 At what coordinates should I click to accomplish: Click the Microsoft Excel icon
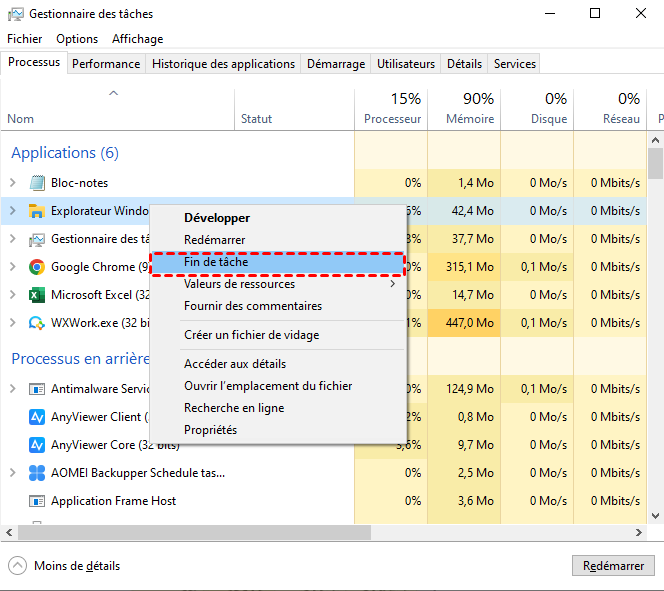click(37, 295)
